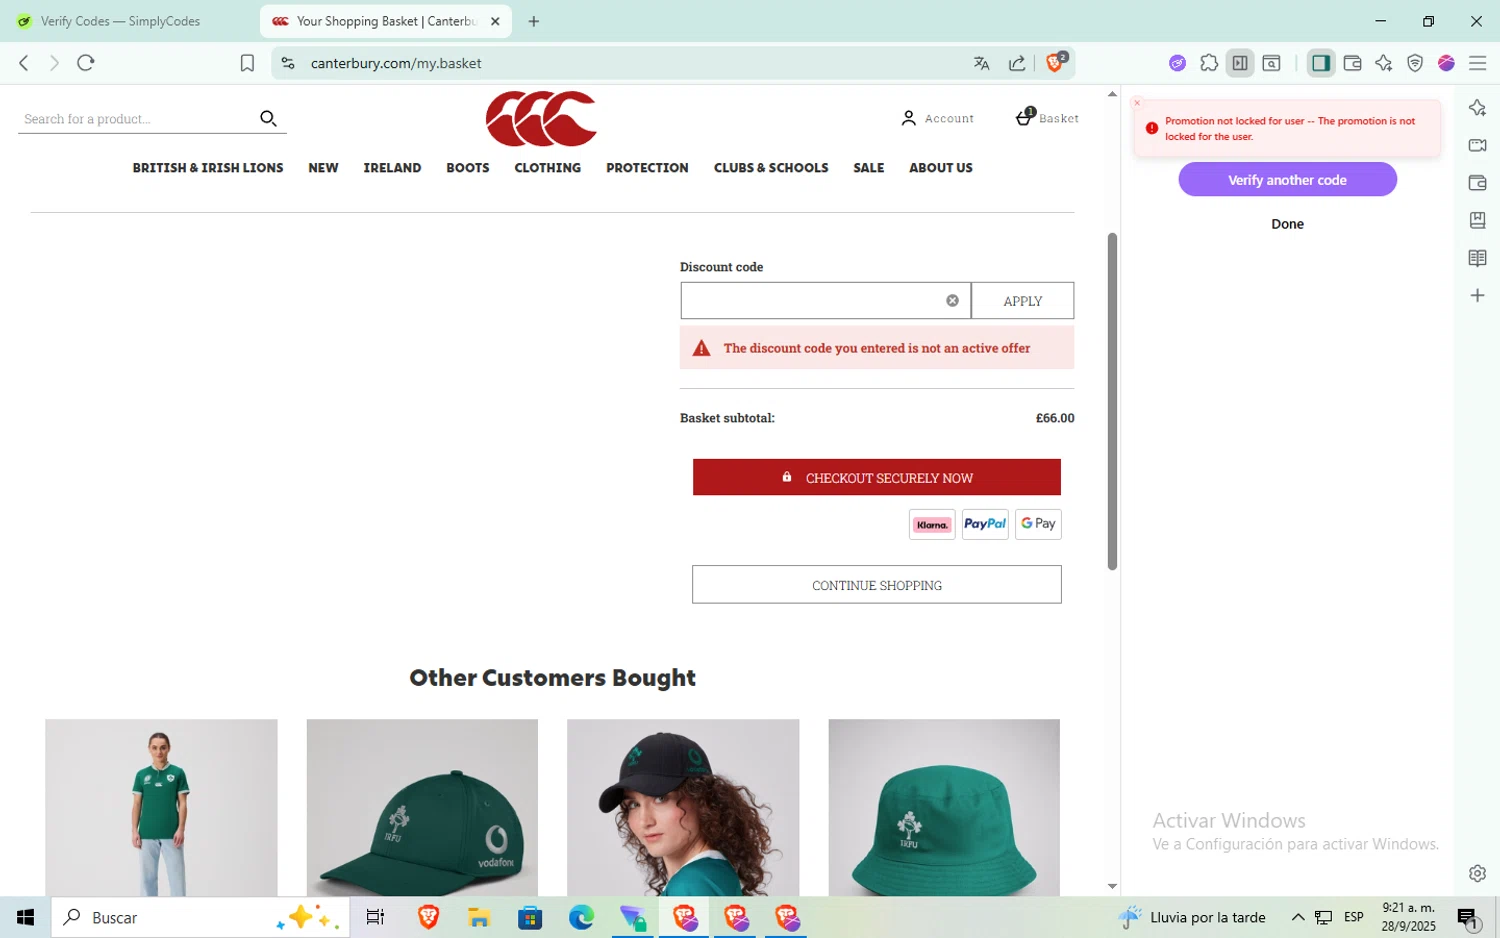This screenshot has width=1500, height=938.
Task: Open Microsoft Store from taskbar
Action: [x=529, y=917]
